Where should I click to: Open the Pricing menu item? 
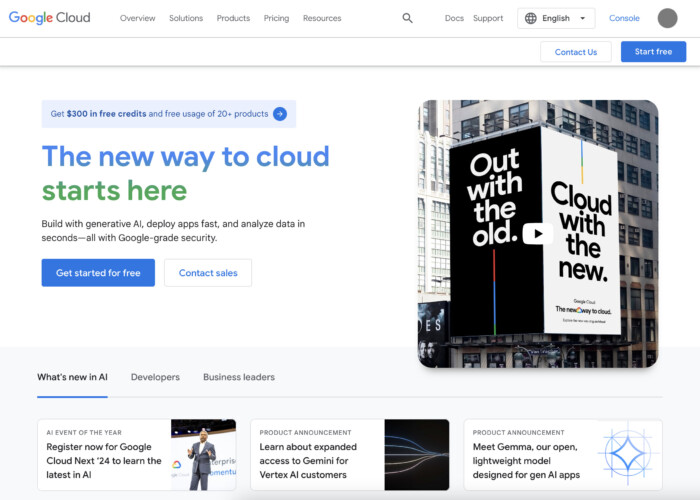tap(276, 18)
